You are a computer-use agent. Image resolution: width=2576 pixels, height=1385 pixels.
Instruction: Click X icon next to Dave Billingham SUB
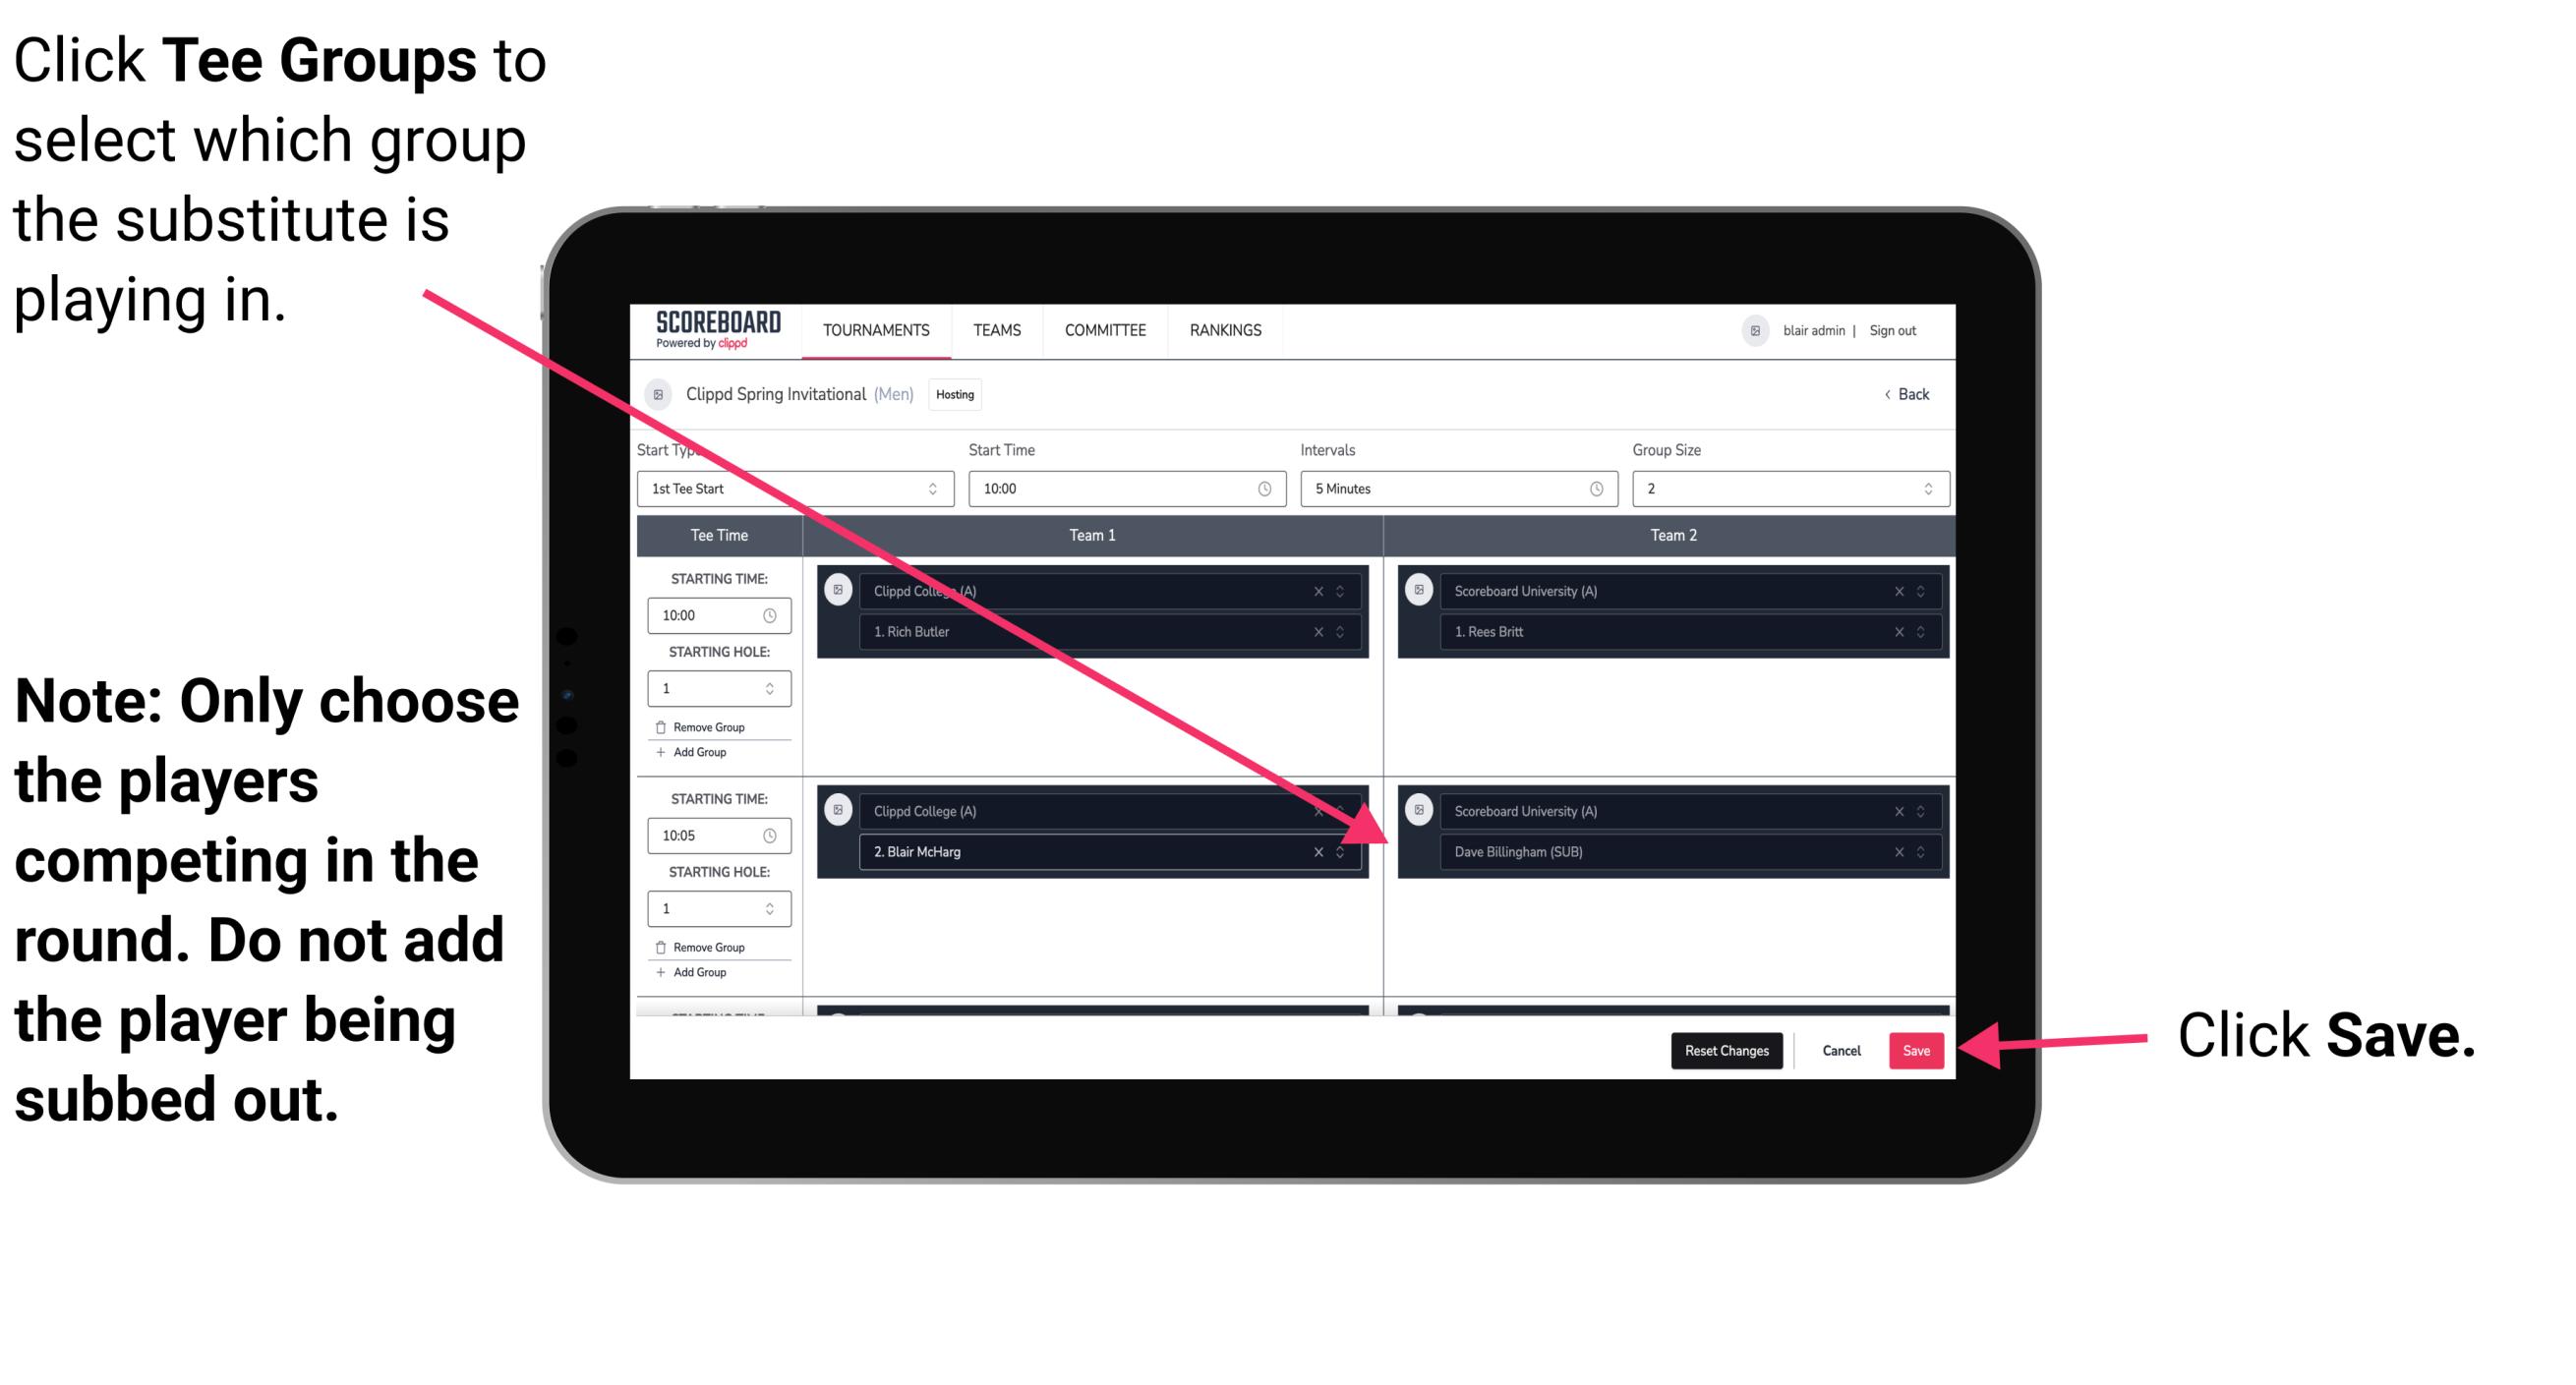tap(1899, 853)
